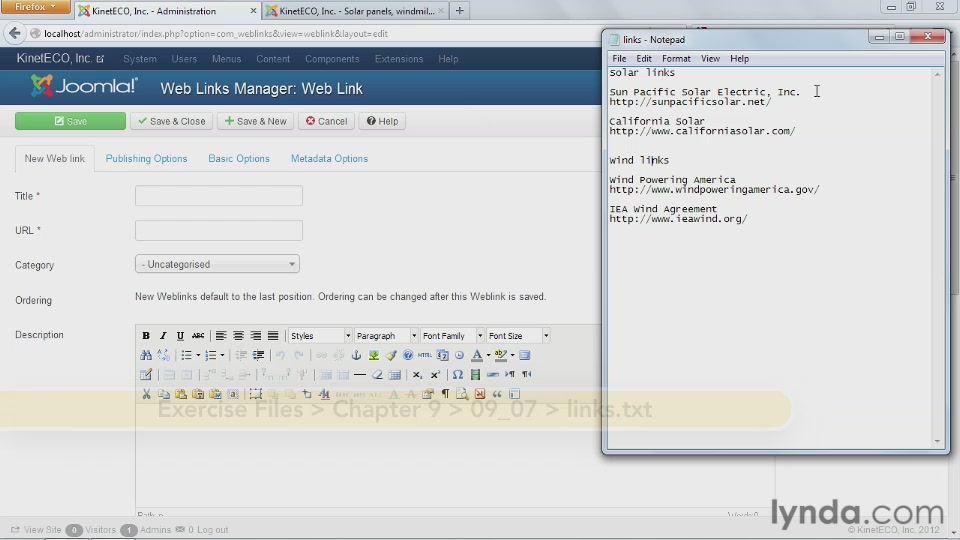The image size is (960, 540).
Task: Open the editor help icon
Action: tap(408, 355)
